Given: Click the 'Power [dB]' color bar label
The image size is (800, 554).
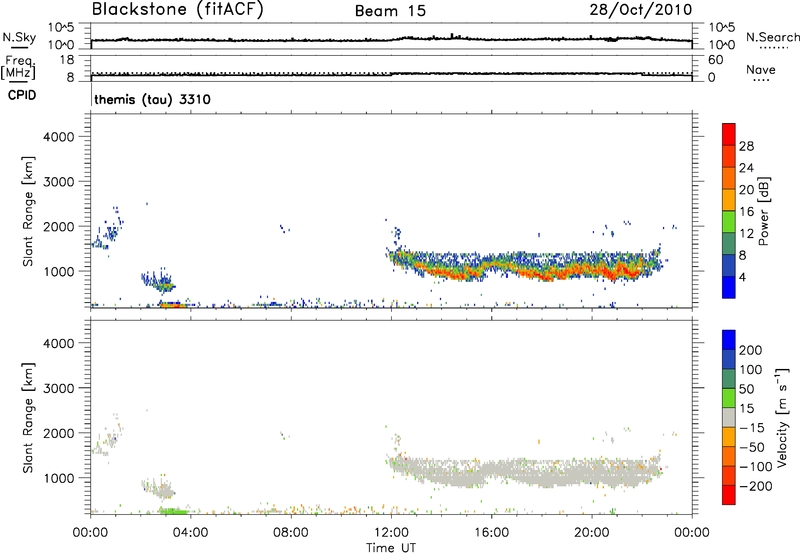Looking at the screenshot, I should click(x=763, y=211).
